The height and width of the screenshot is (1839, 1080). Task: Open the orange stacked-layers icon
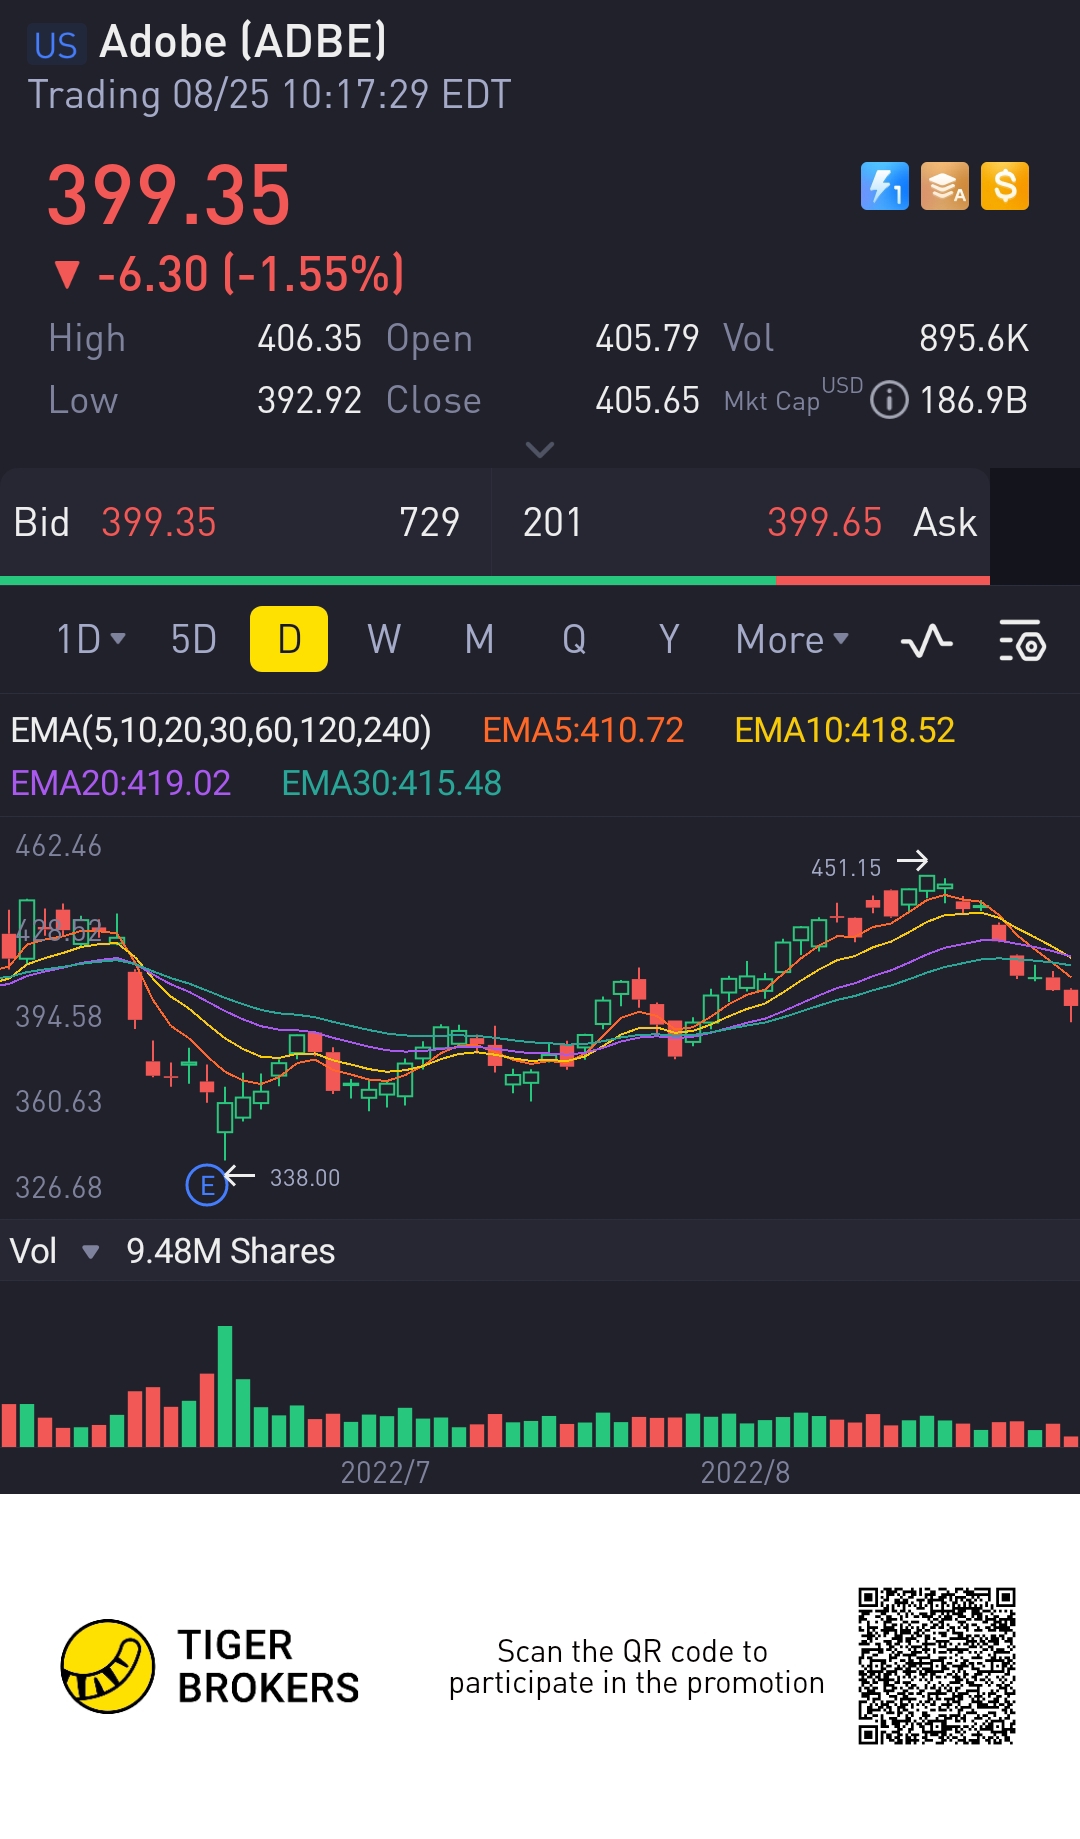pyautogui.click(x=945, y=186)
